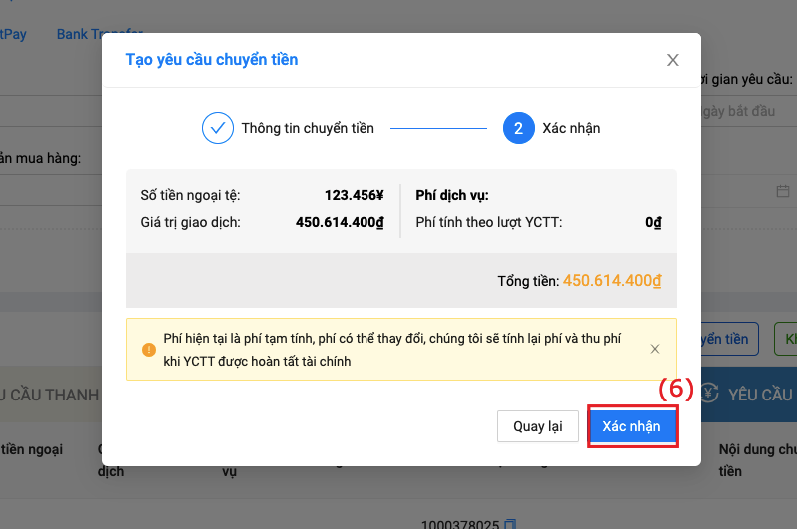Click the Thông tin chuyển tiền step label
797x529 pixels.
click(x=307, y=128)
